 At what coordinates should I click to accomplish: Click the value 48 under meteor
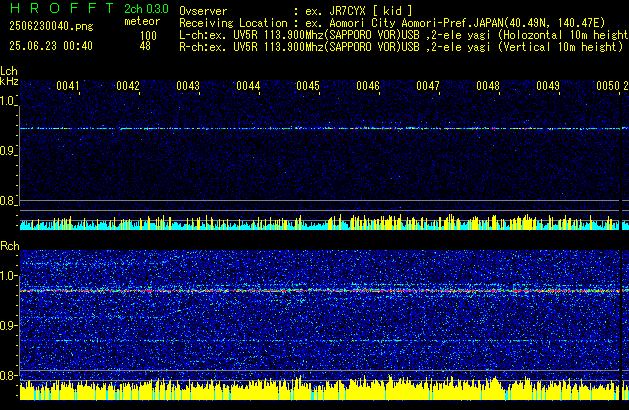pyautogui.click(x=145, y=46)
